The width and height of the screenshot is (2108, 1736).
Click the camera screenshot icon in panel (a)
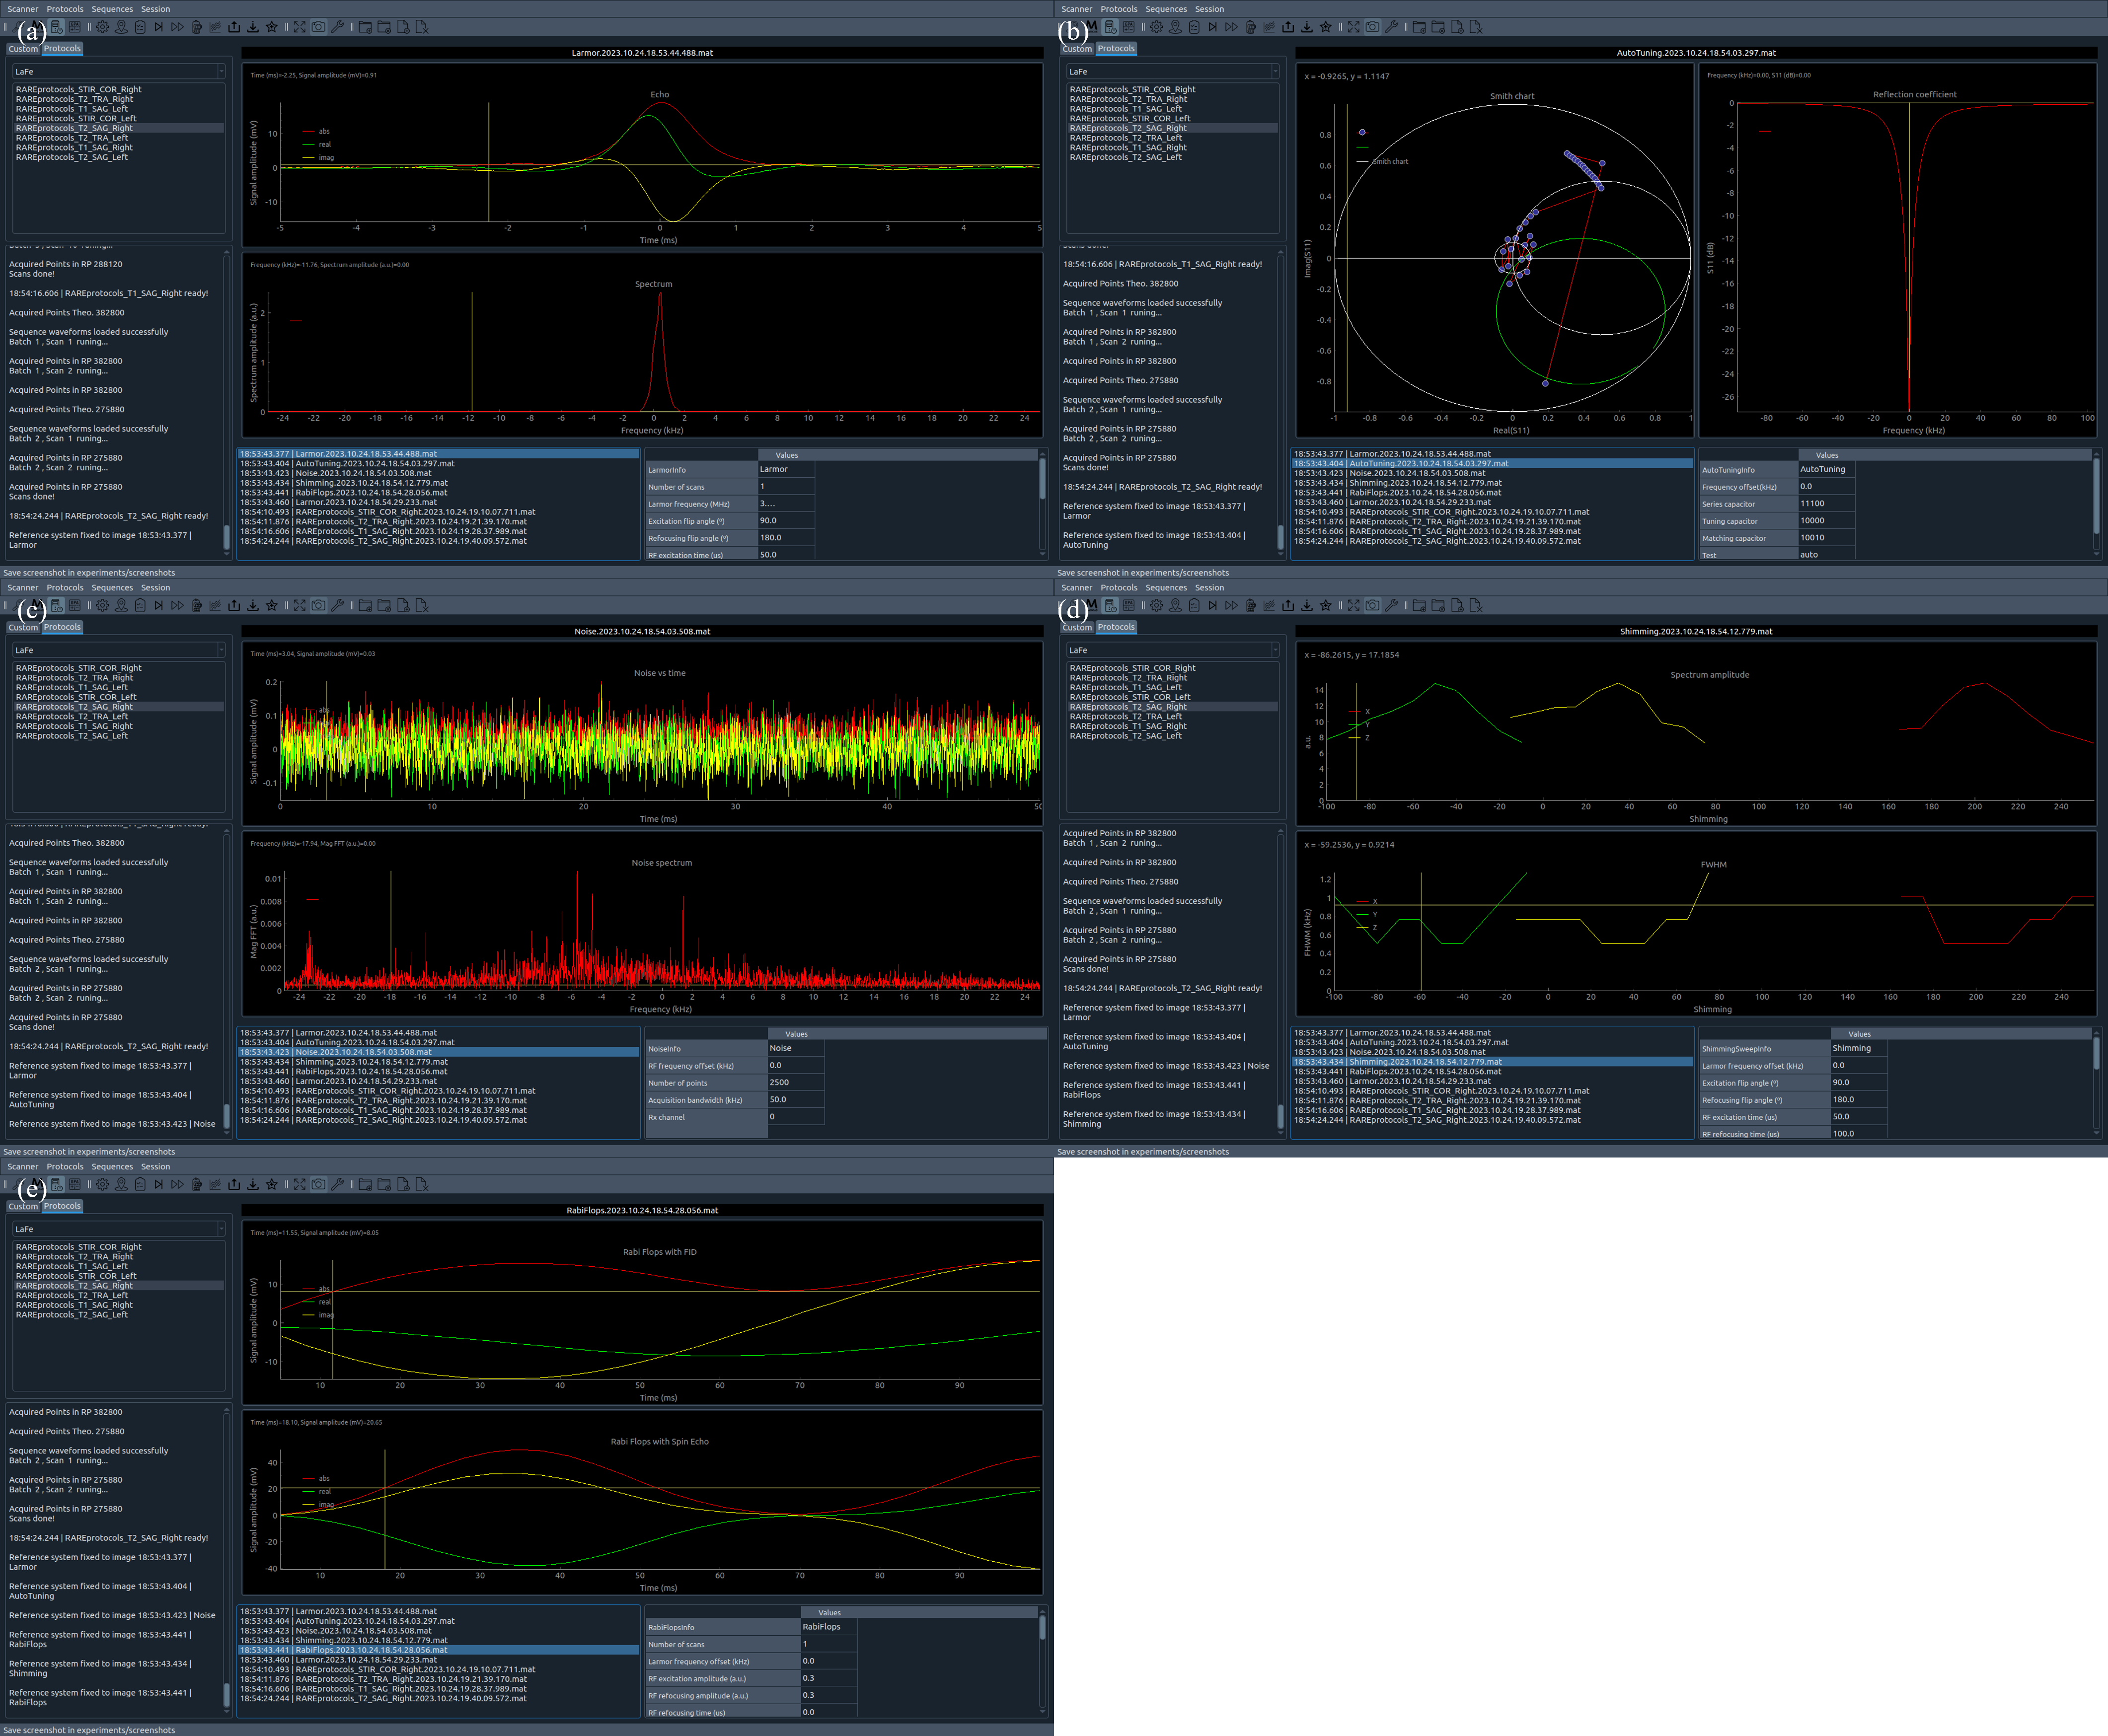click(318, 27)
